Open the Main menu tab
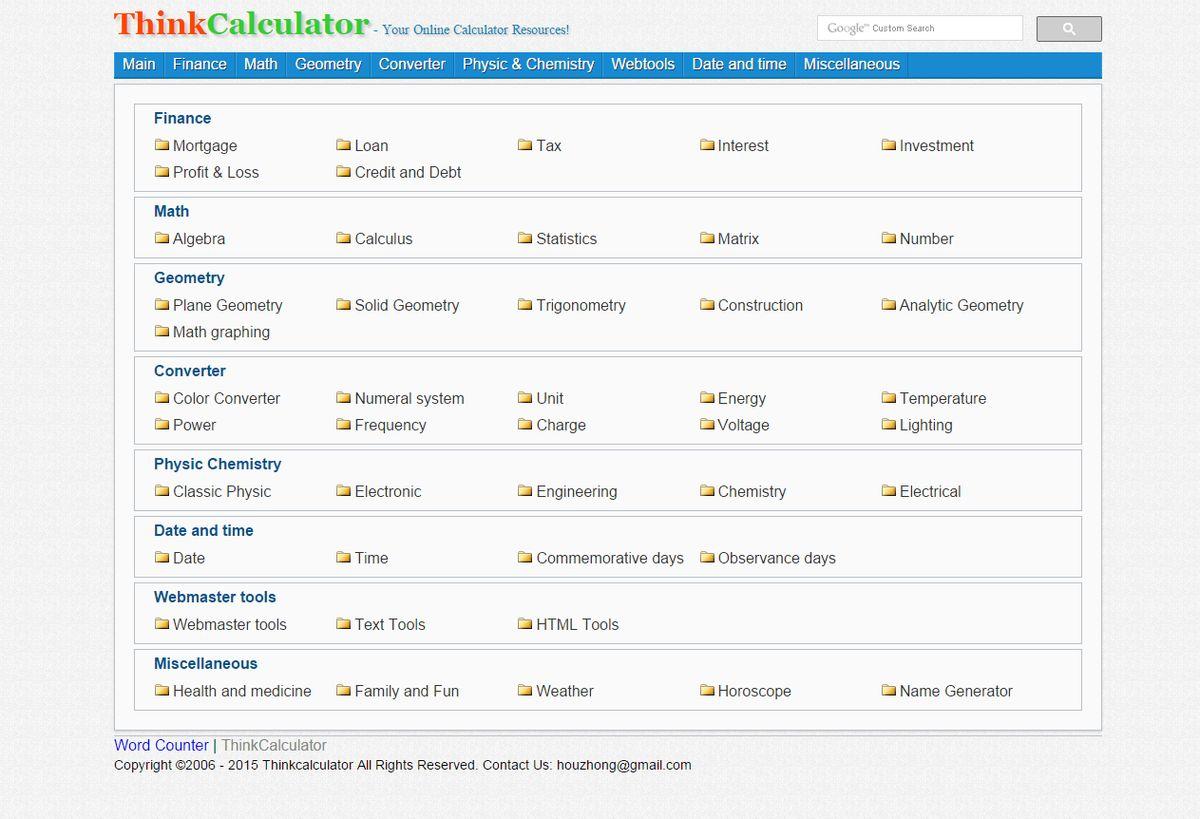Screen dimensions: 1200x819 pyautogui.click(x=139, y=64)
